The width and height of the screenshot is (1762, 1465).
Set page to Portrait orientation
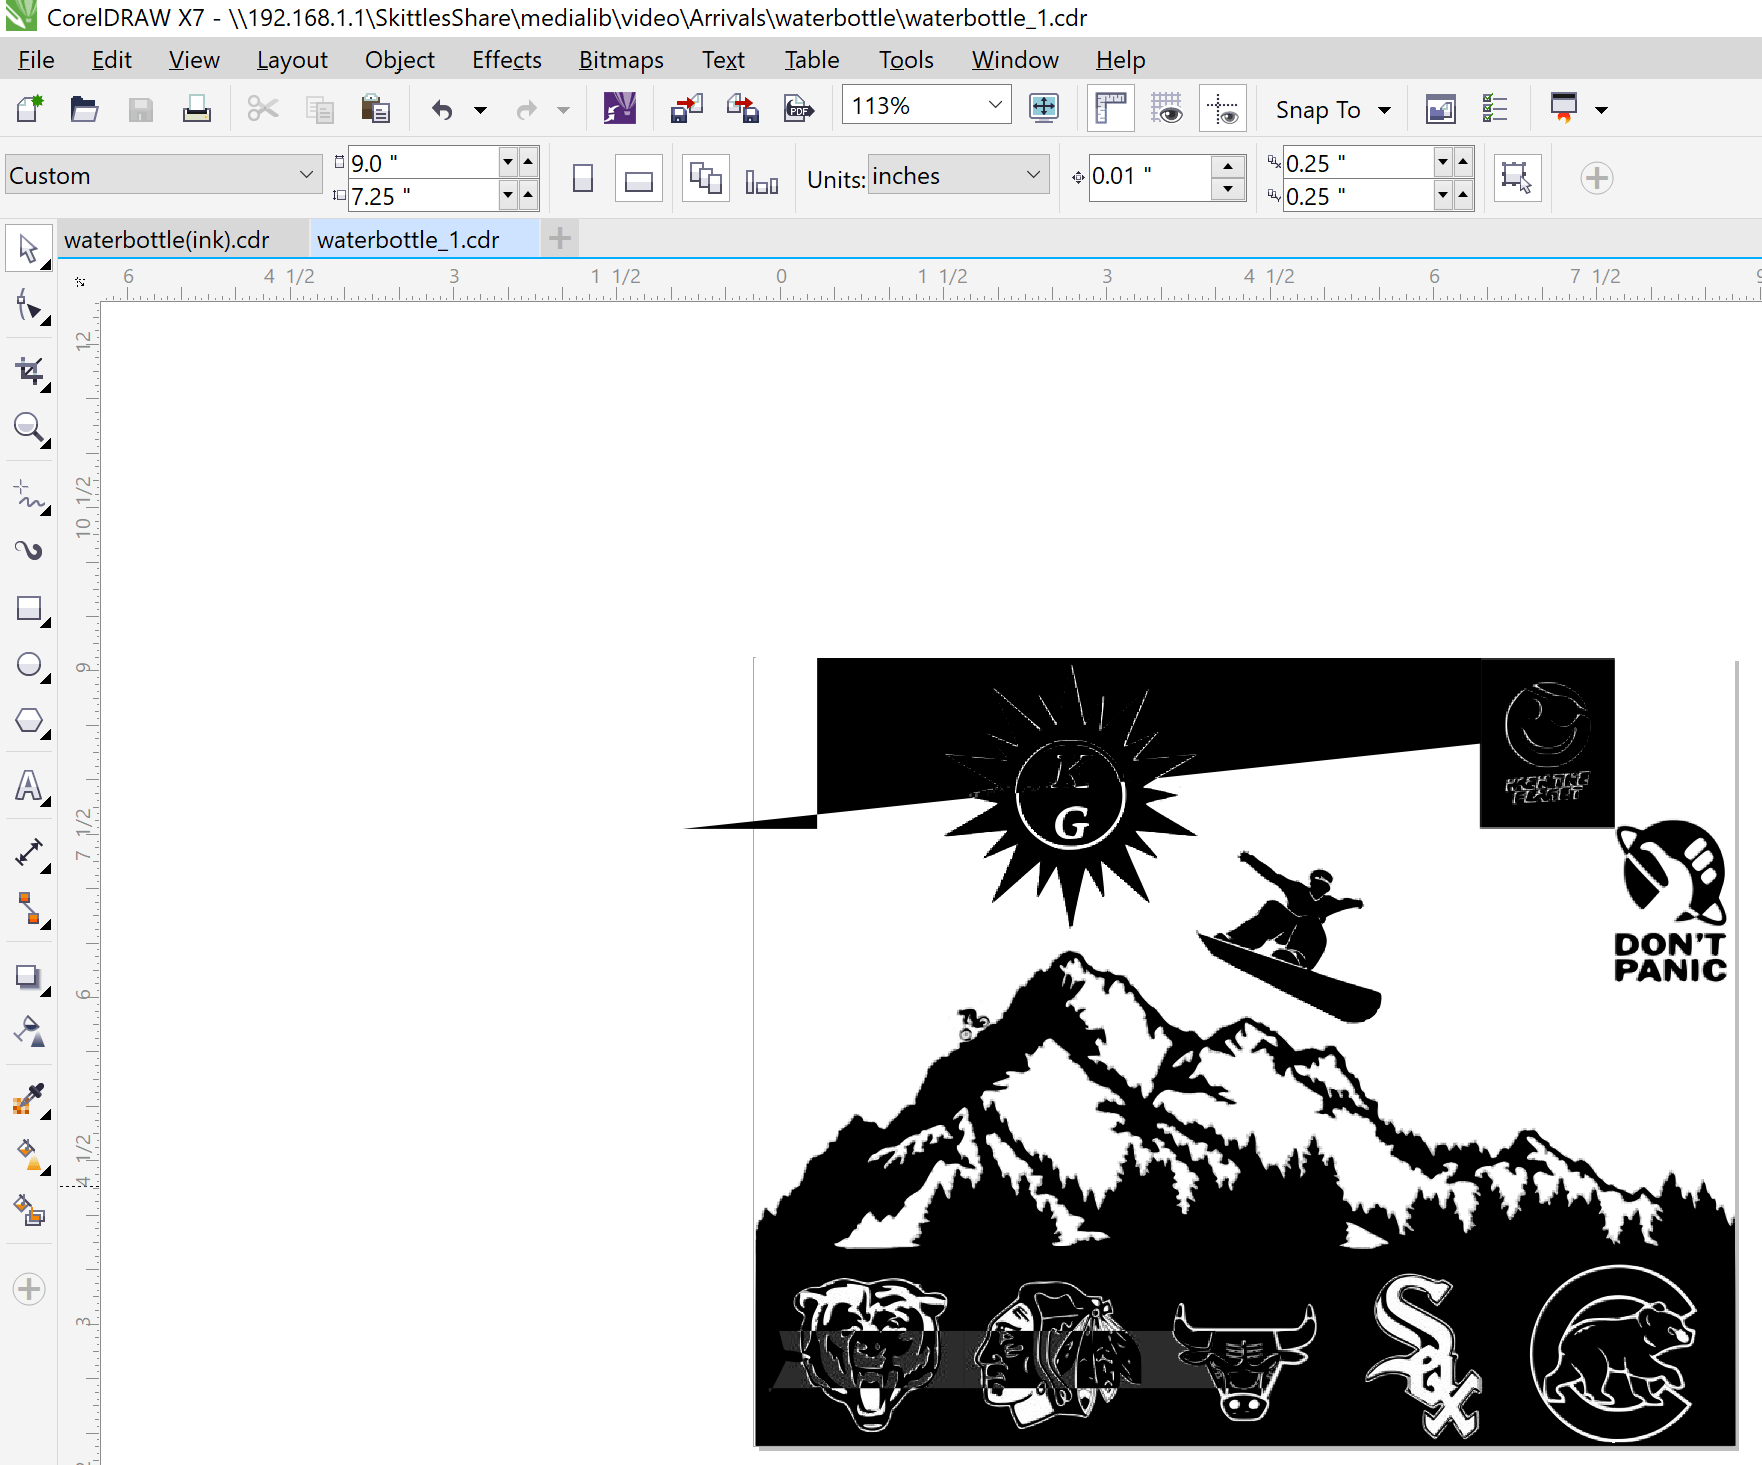pyautogui.click(x=583, y=179)
